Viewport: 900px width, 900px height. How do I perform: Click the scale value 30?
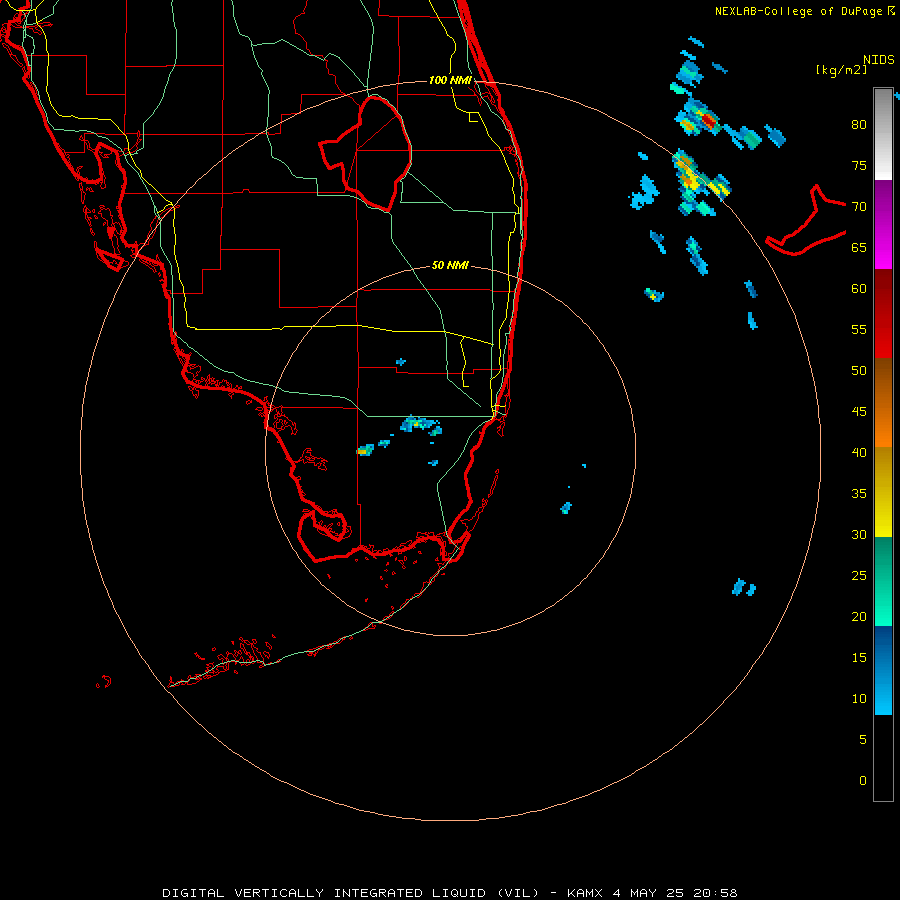(859, 534)
